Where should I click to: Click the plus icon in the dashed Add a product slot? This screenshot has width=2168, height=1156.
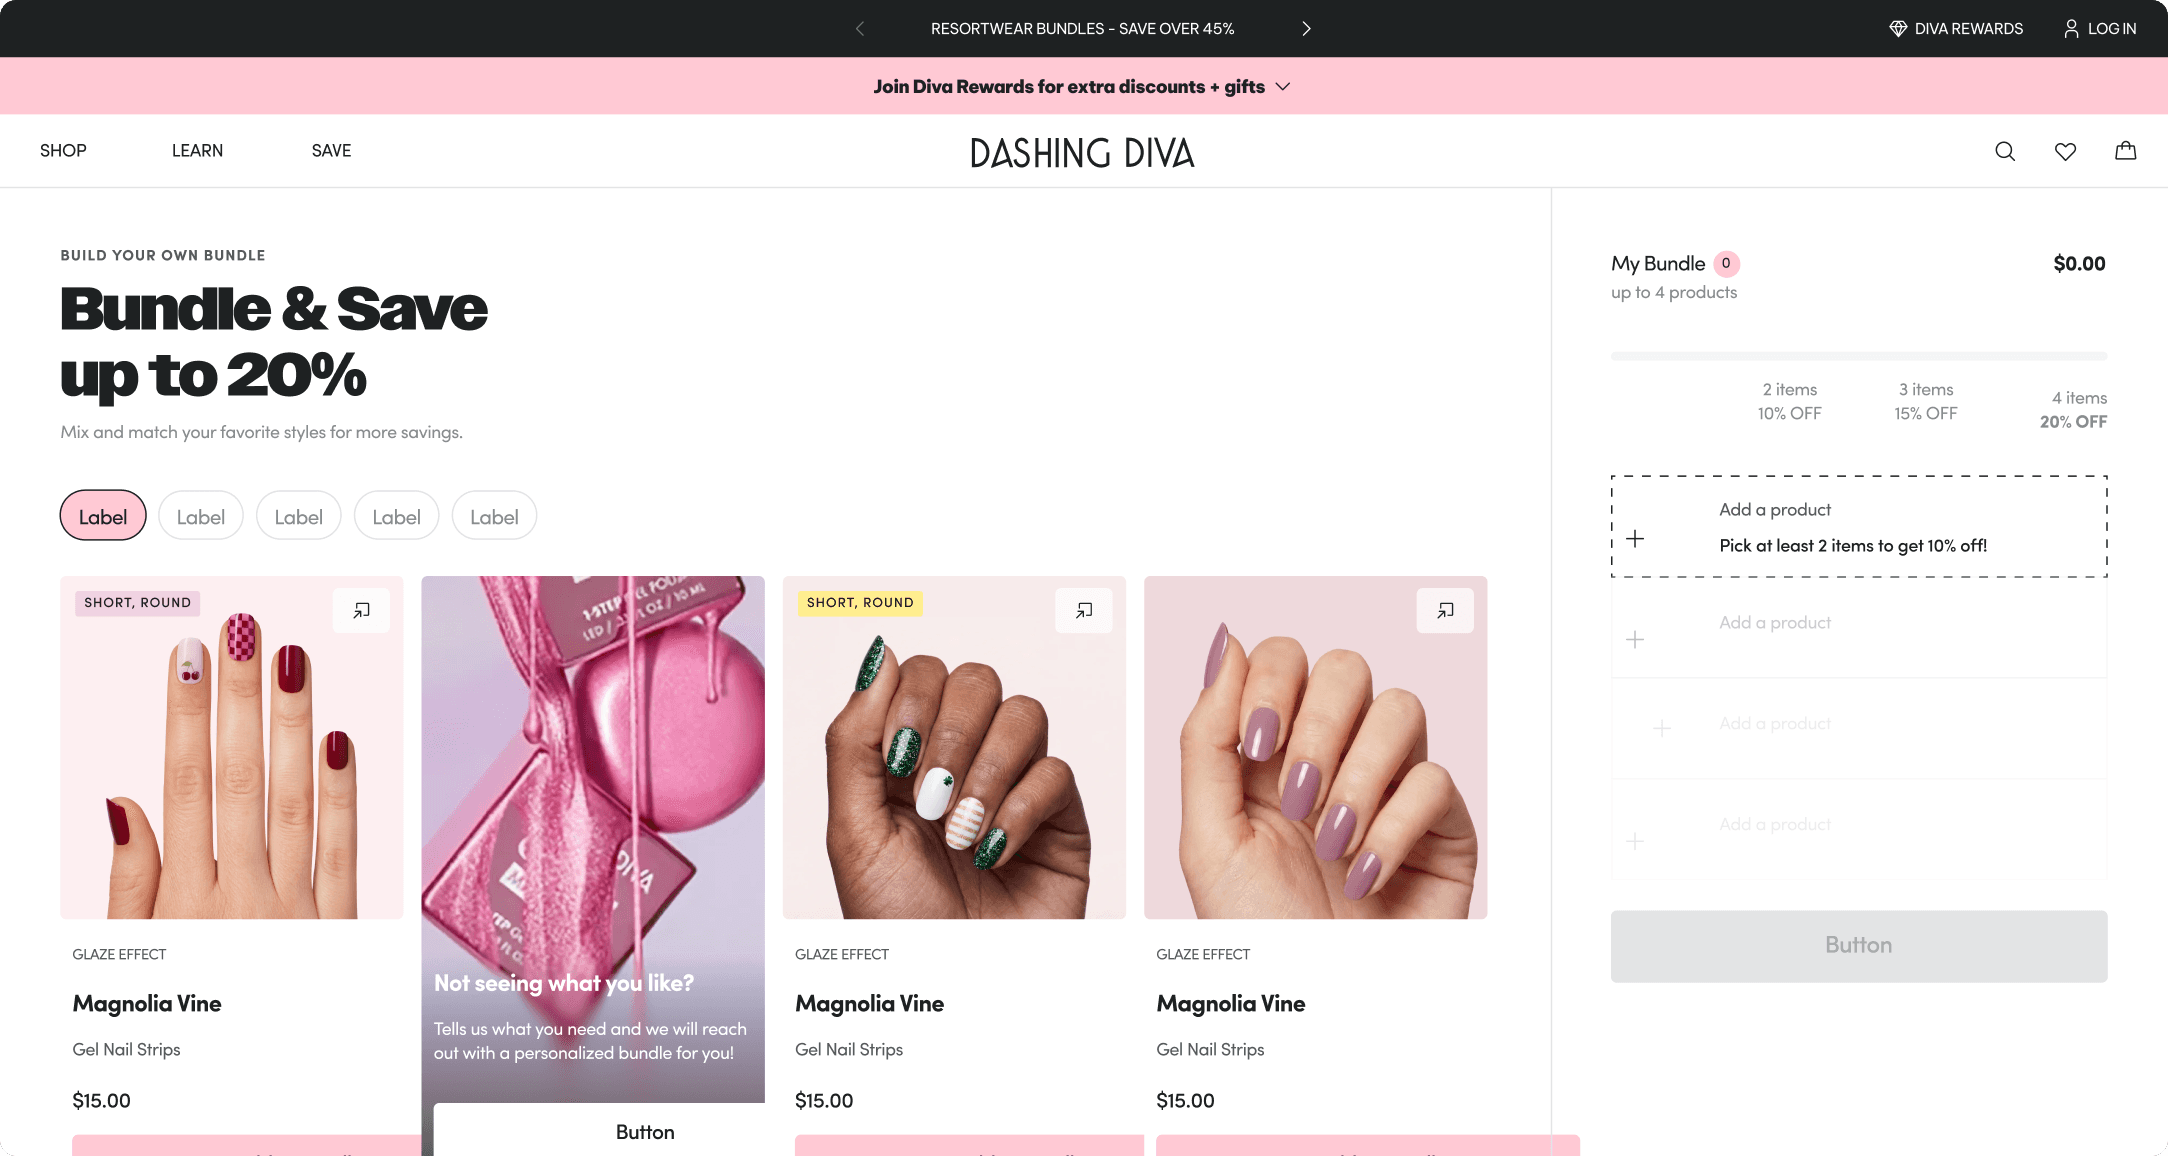coord(1637,537)
